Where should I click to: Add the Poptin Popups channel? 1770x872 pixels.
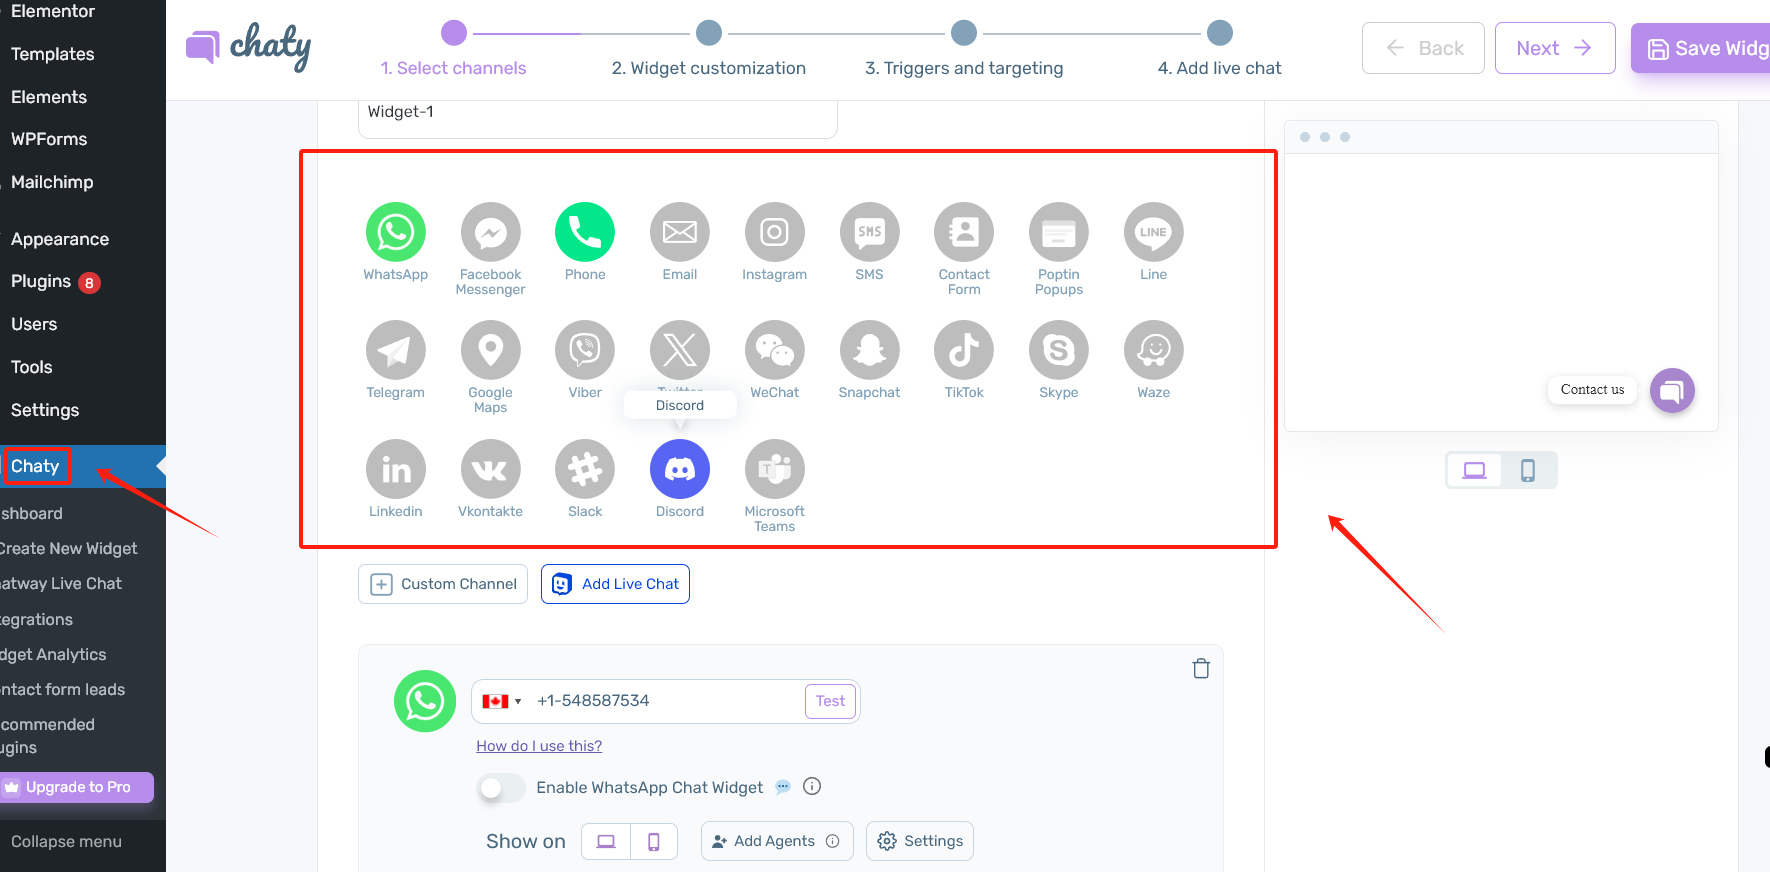tap(1059, 232)
